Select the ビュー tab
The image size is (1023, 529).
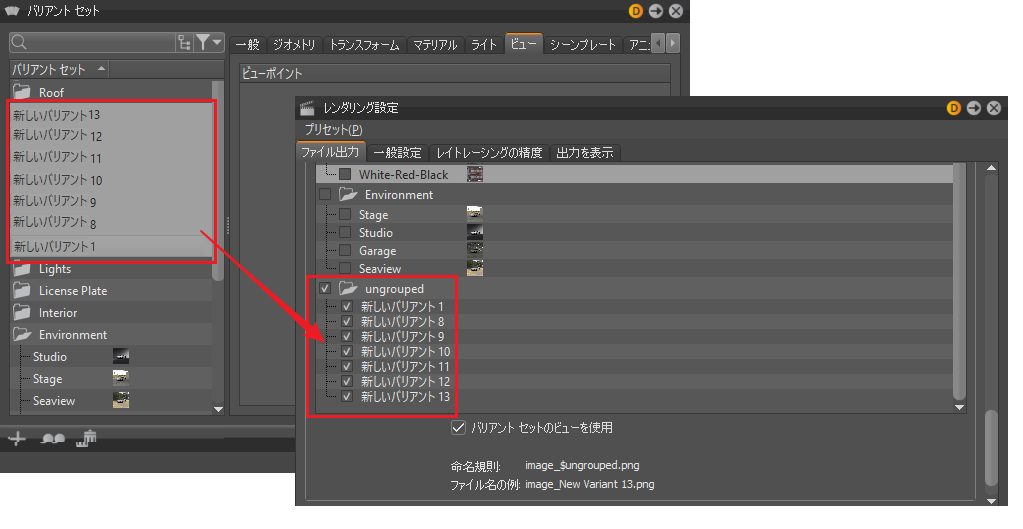point(524,43)
